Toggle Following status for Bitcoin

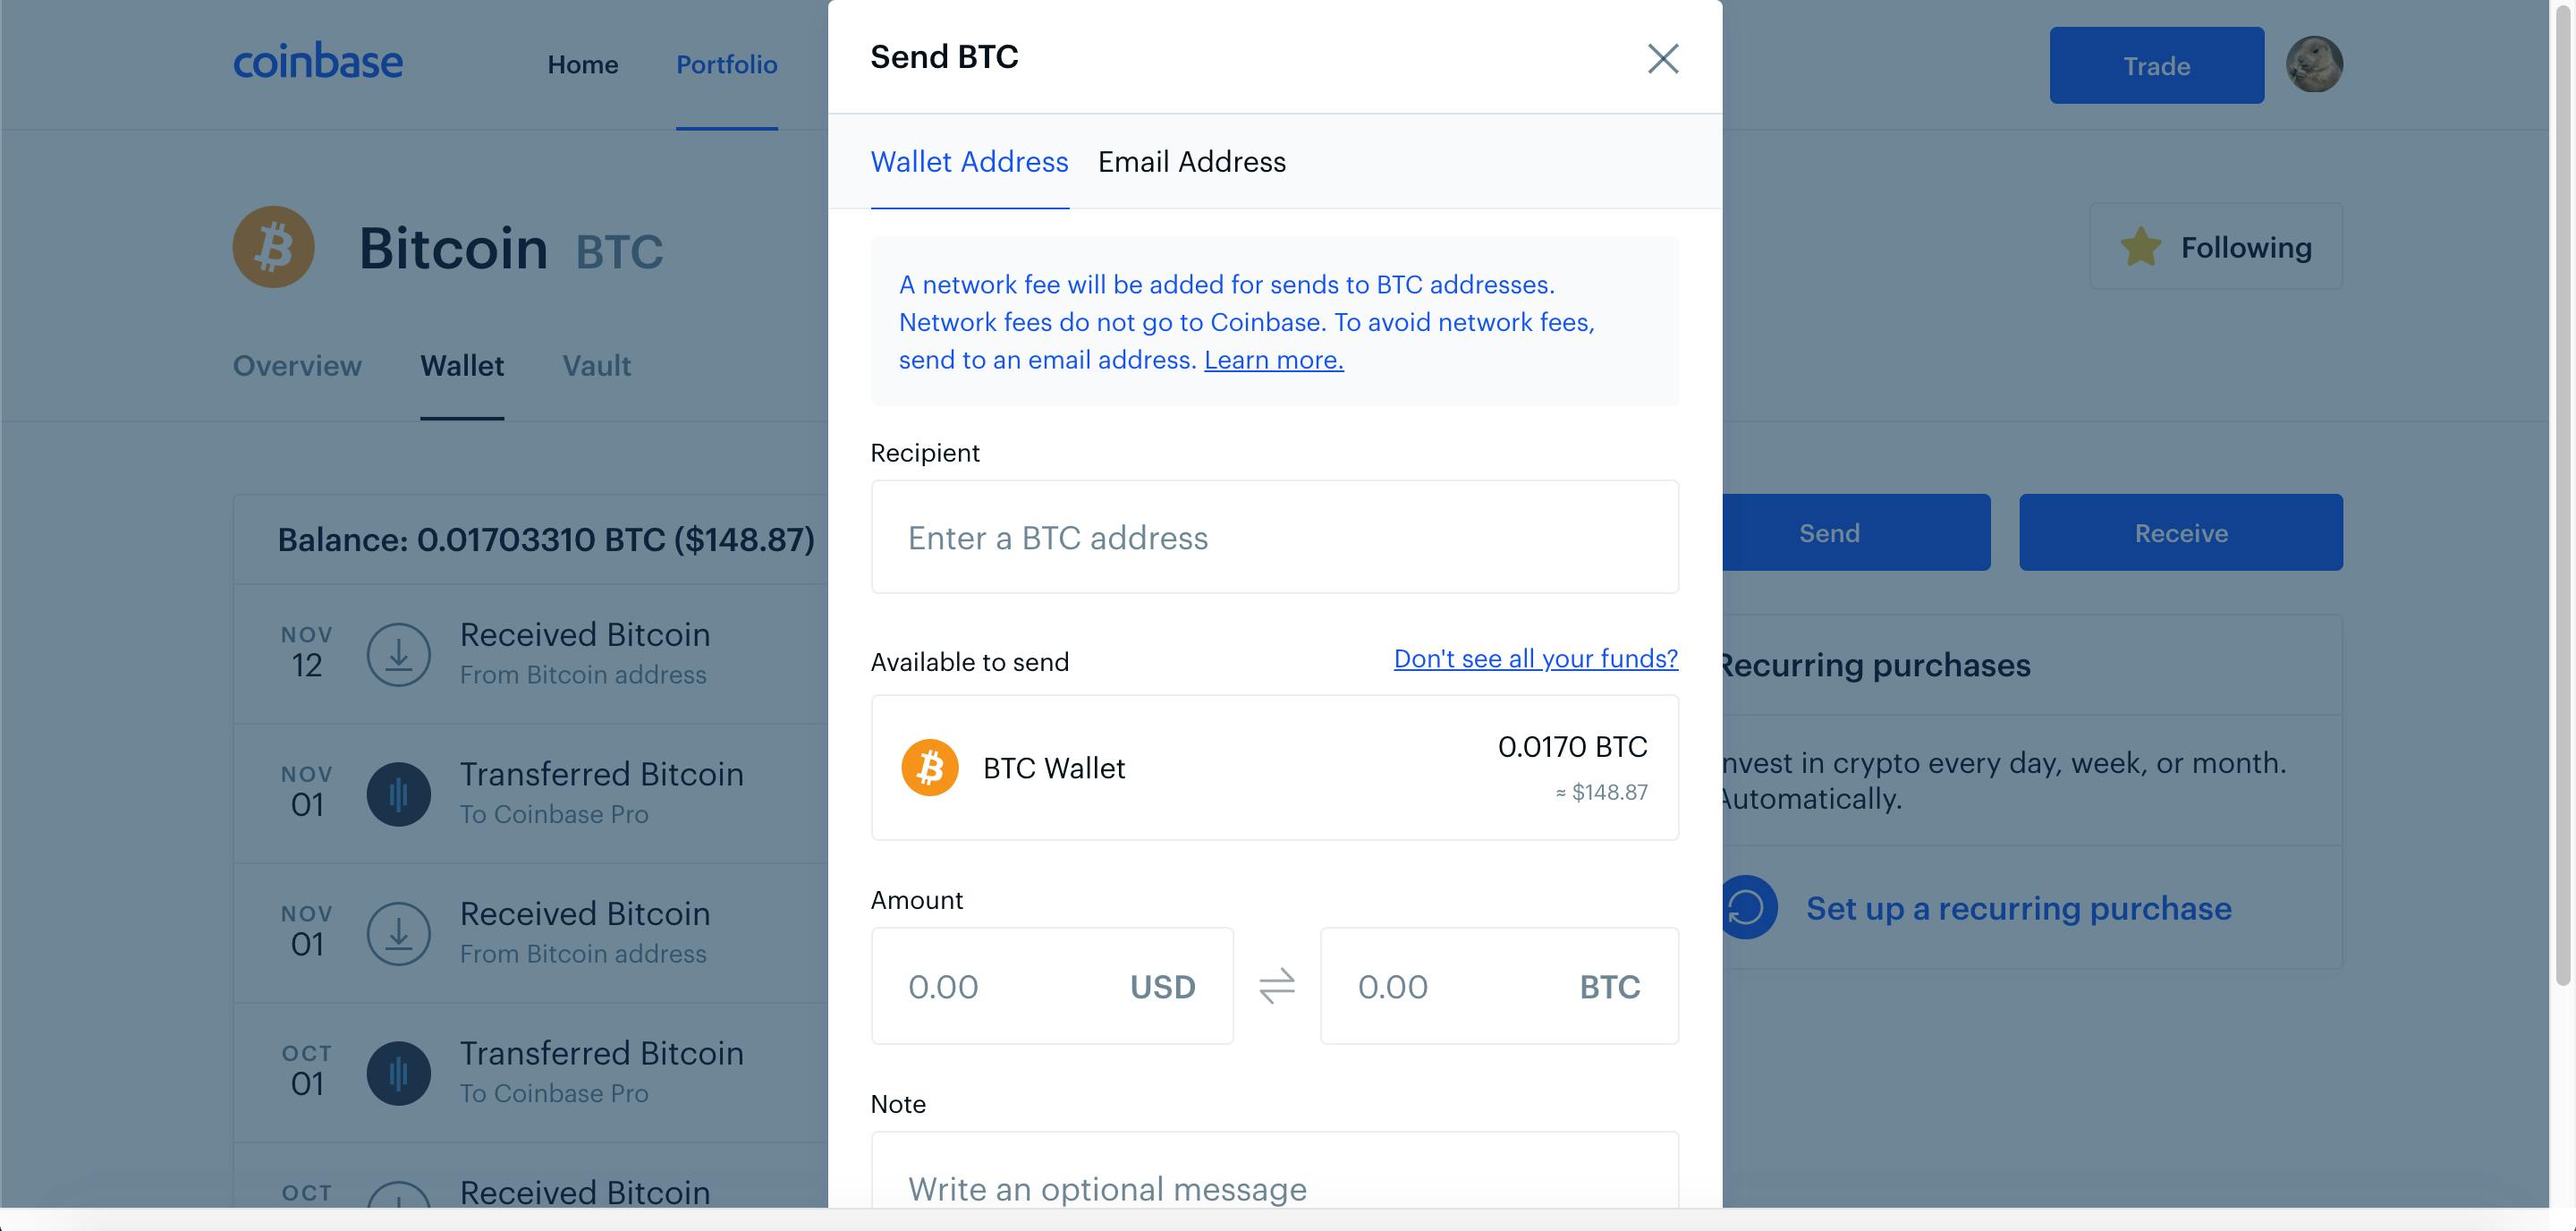pos(2216,246)
